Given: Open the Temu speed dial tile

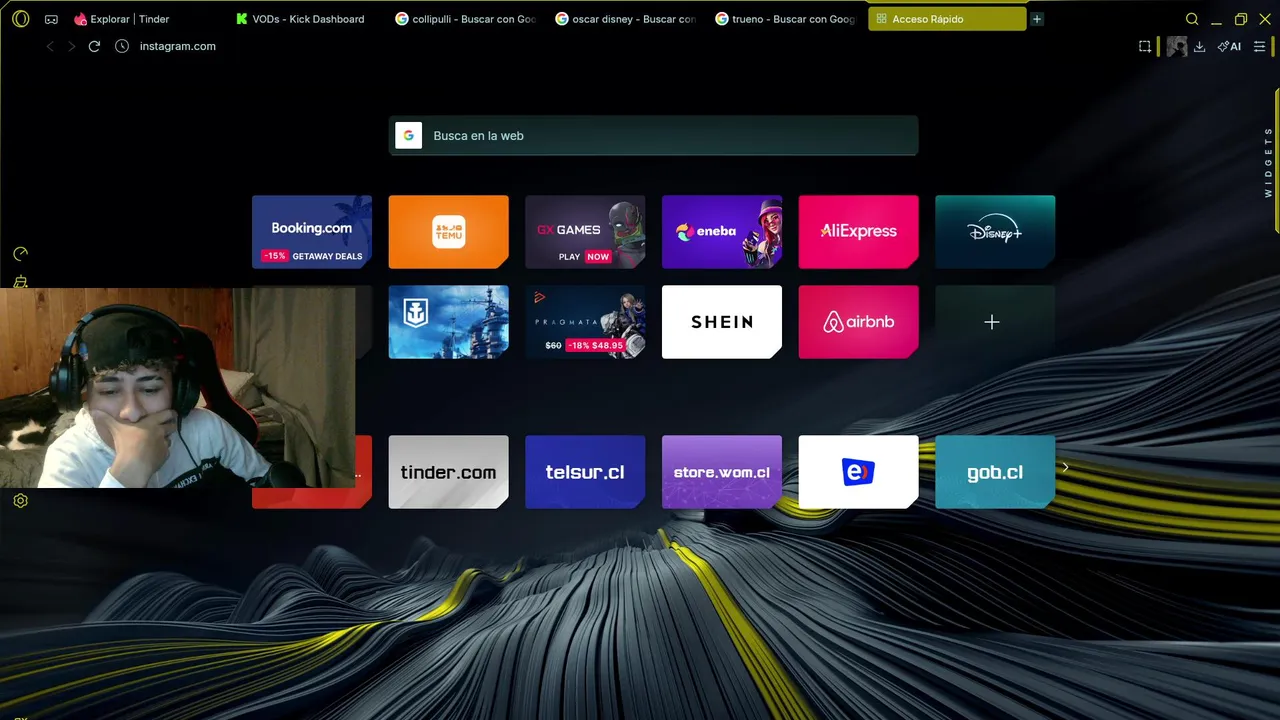Looking at the screenshot, I should [x=448, y=232].
